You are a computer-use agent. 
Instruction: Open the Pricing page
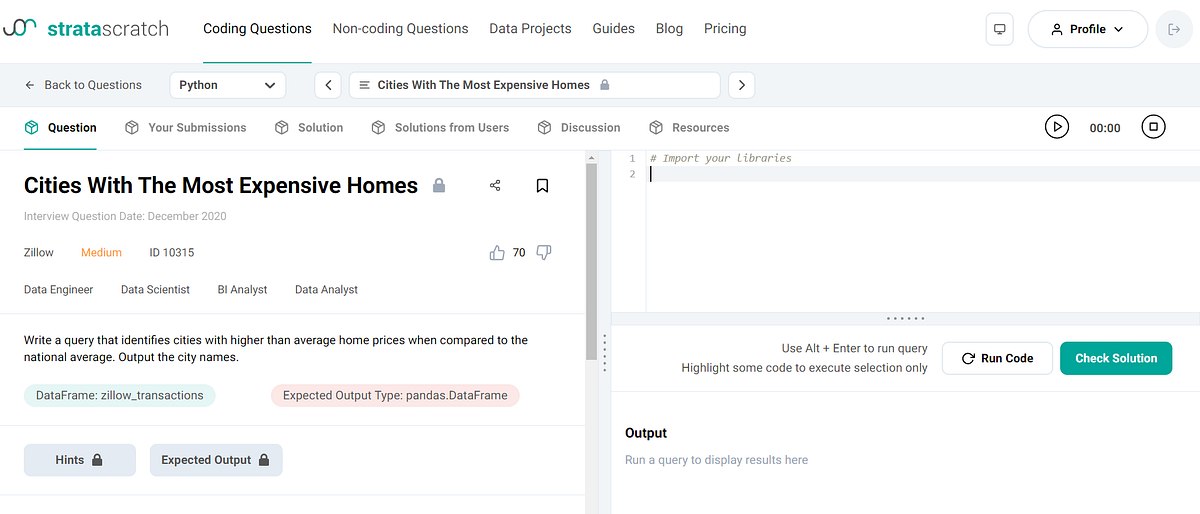click(725, 29)
